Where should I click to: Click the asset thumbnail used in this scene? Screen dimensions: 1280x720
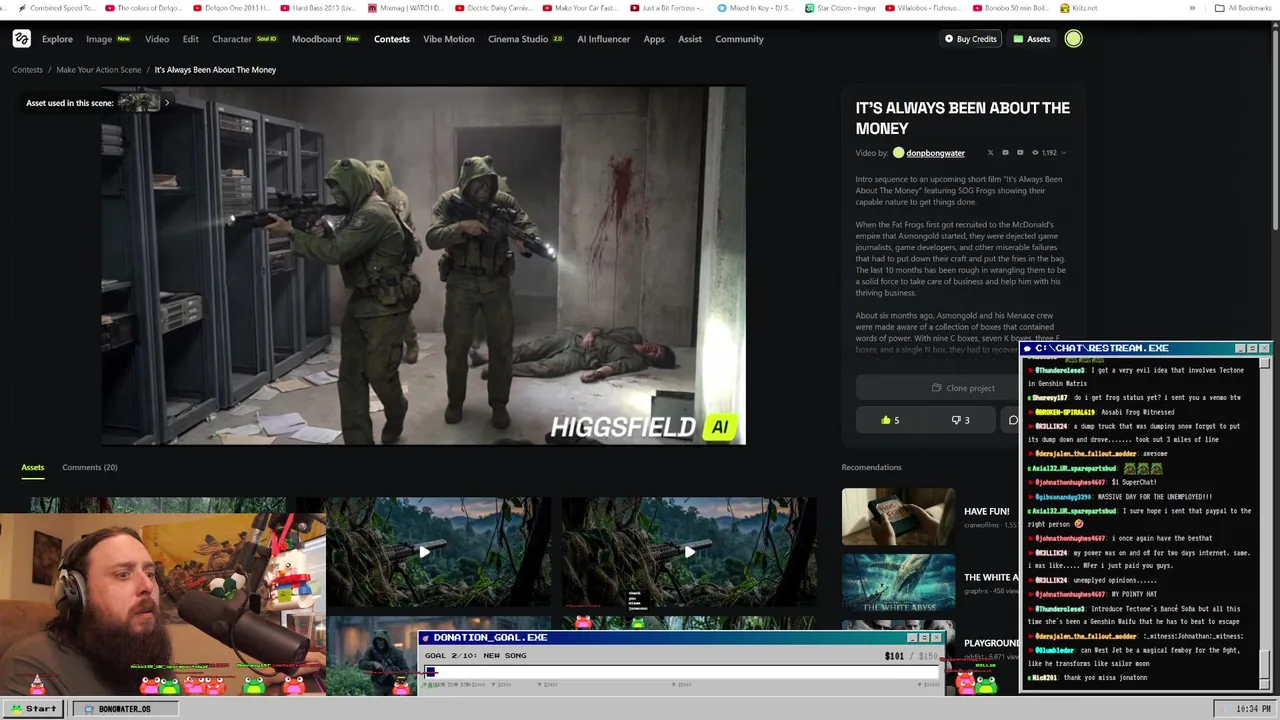pyautogui.click(x=139, y=103)
